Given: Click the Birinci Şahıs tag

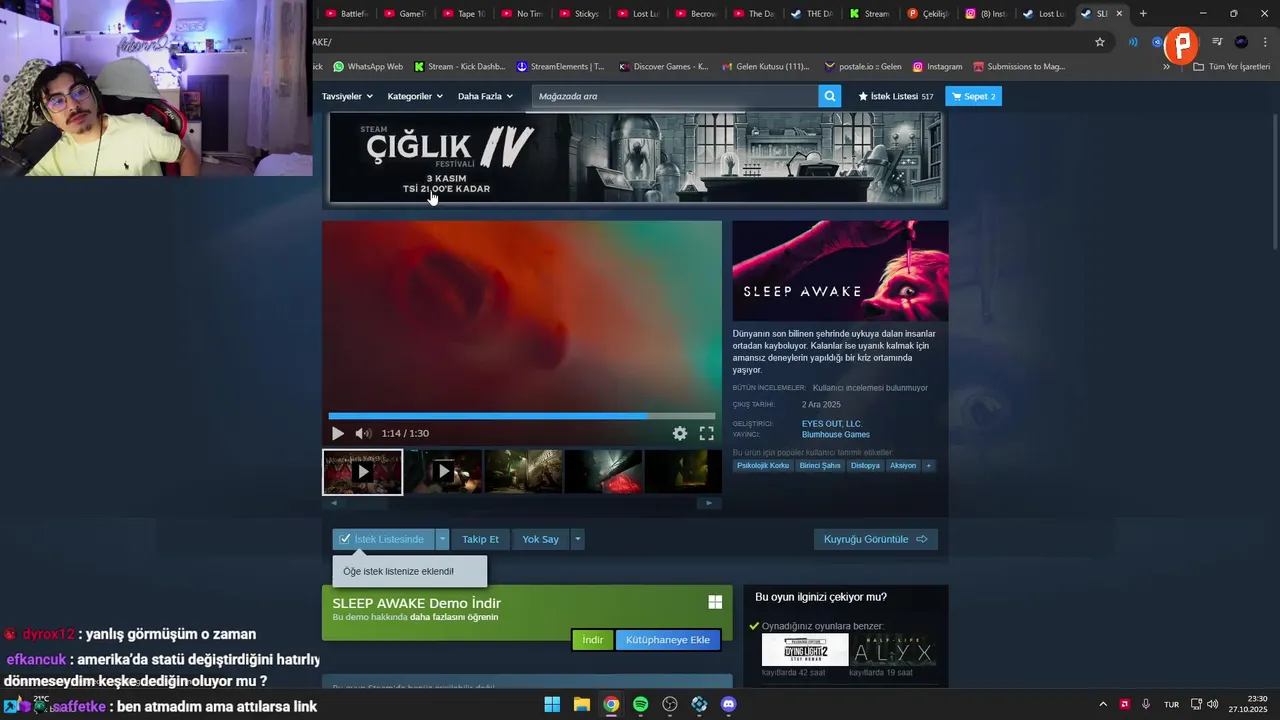Looking at the screenshot, I should coord(820,466).
